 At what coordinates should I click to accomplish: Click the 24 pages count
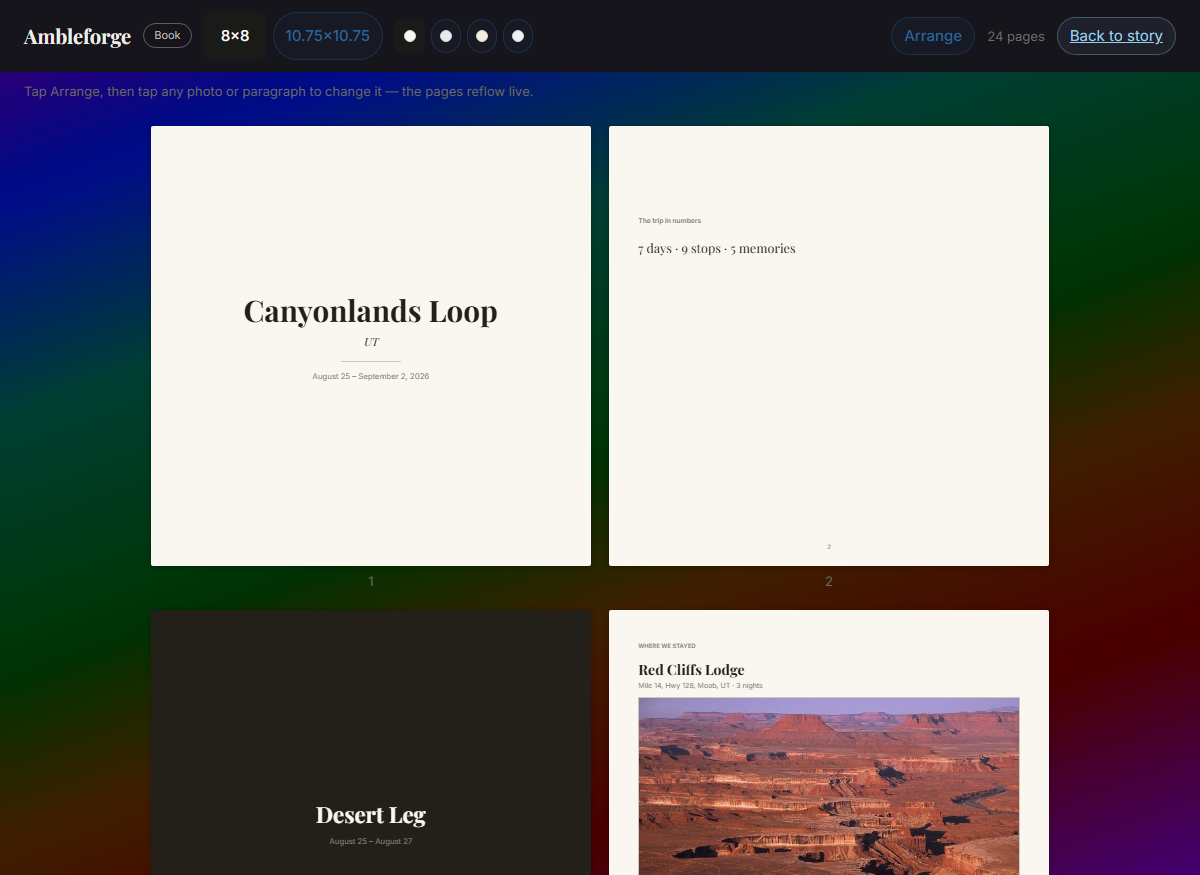pyautogui.click(x=1016, y=36)
